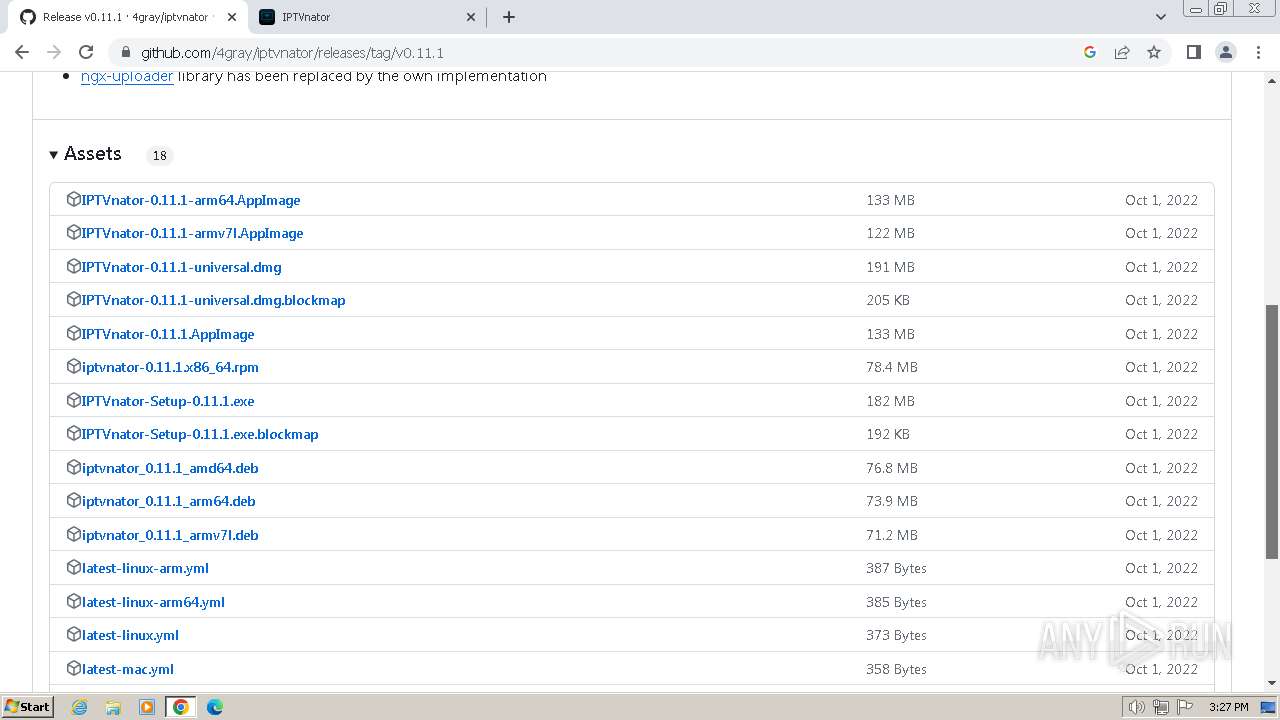The height and width of the screenshot is (720, 1280).
Task: Download iptvnator_0.11.1_armv7l.deb
Action: point(170,535)
